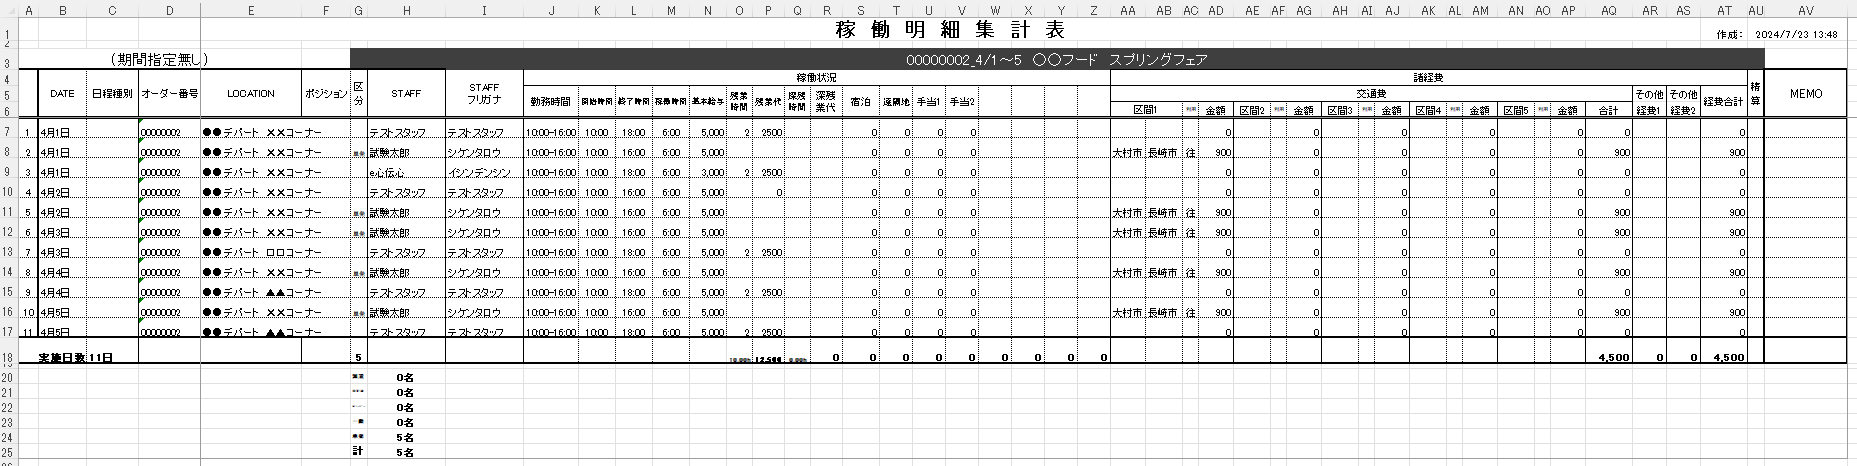Select the 精算 header cell
This screenshot has height=466, width=1857.
1755,94
